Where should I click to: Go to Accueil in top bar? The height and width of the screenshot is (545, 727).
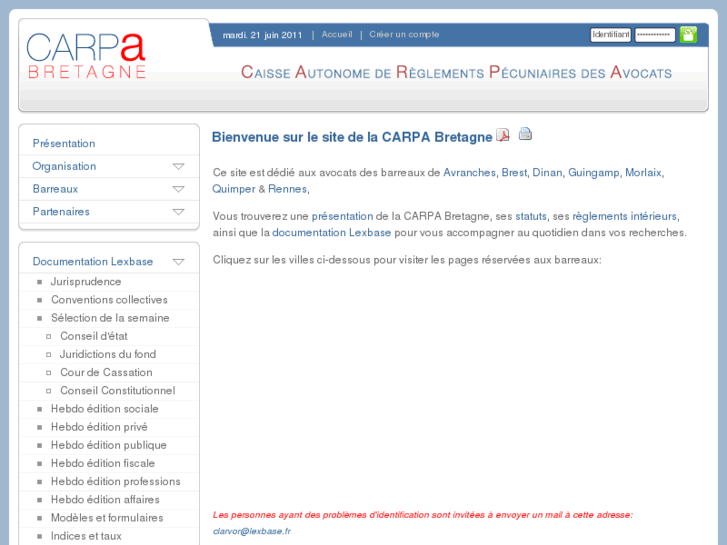[337, 34]
